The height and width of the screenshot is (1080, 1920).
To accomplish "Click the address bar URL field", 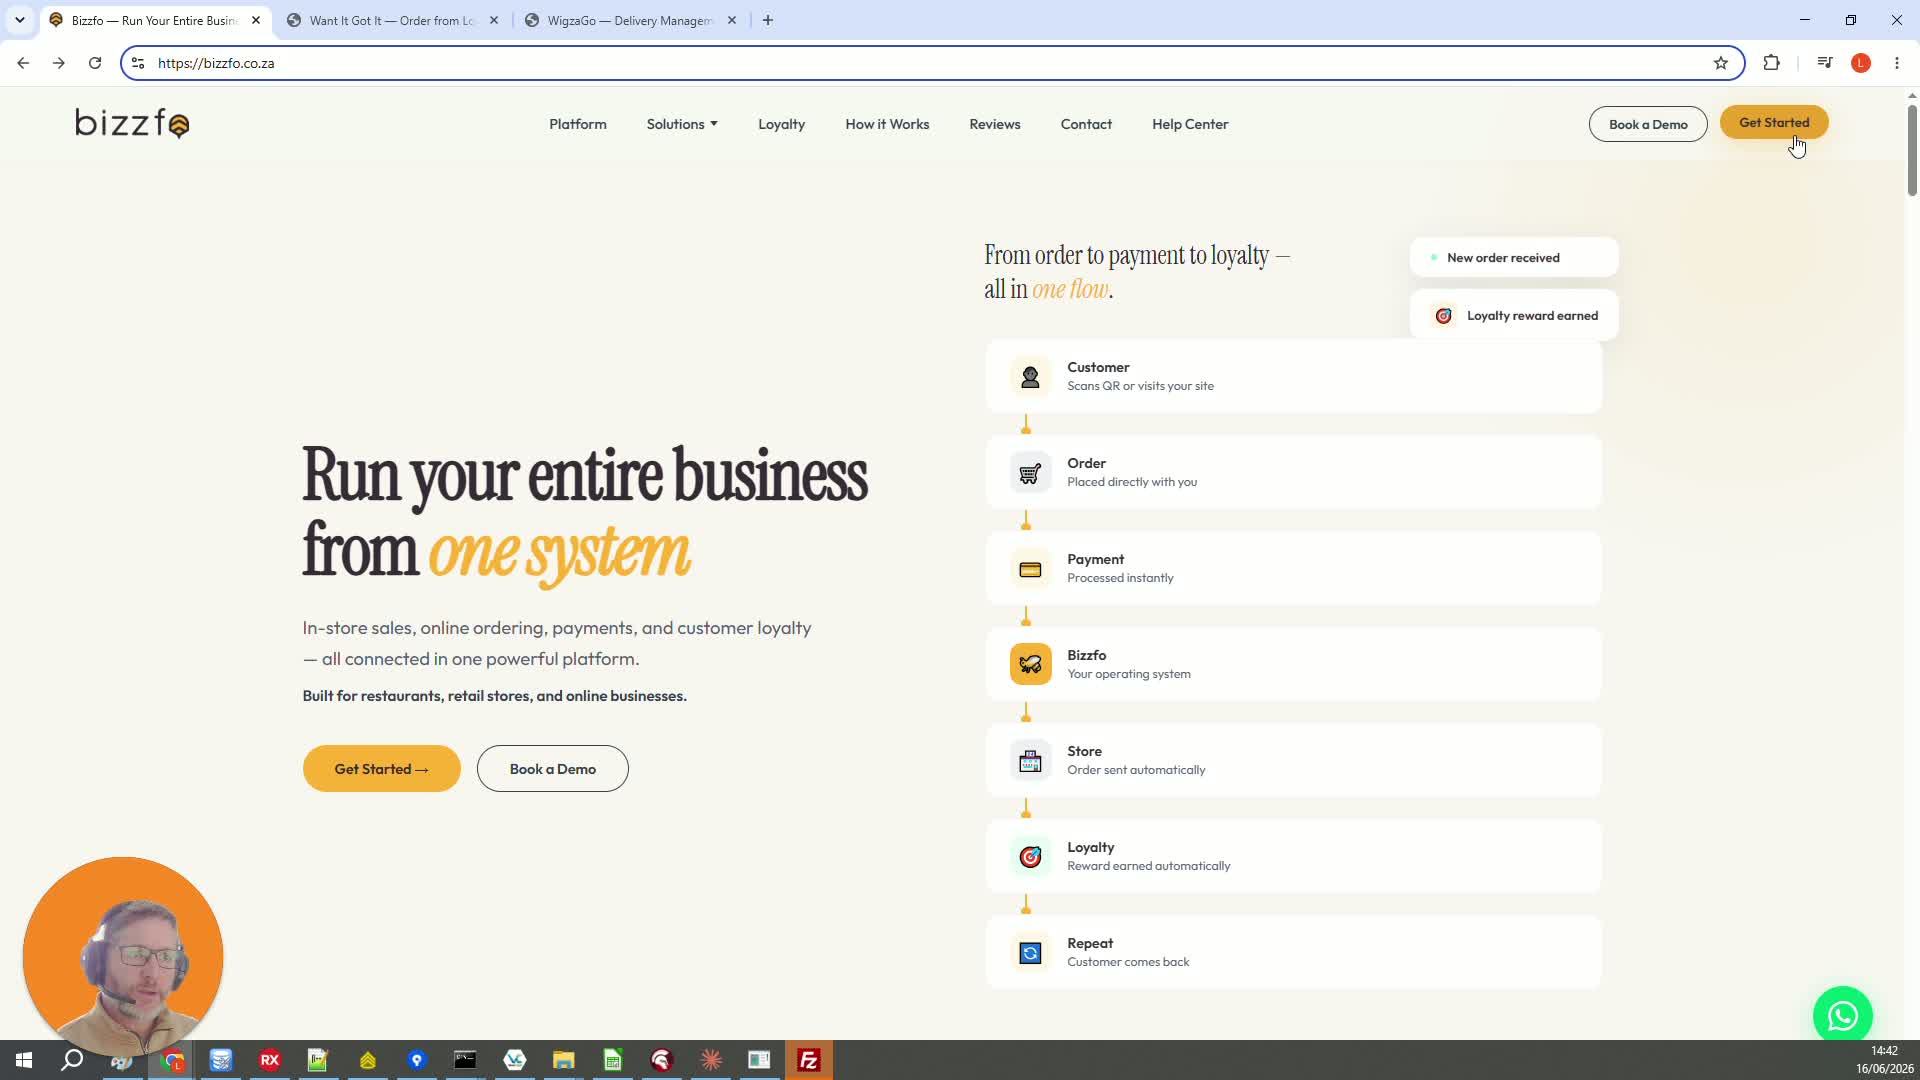I will (x=930, y=63).
